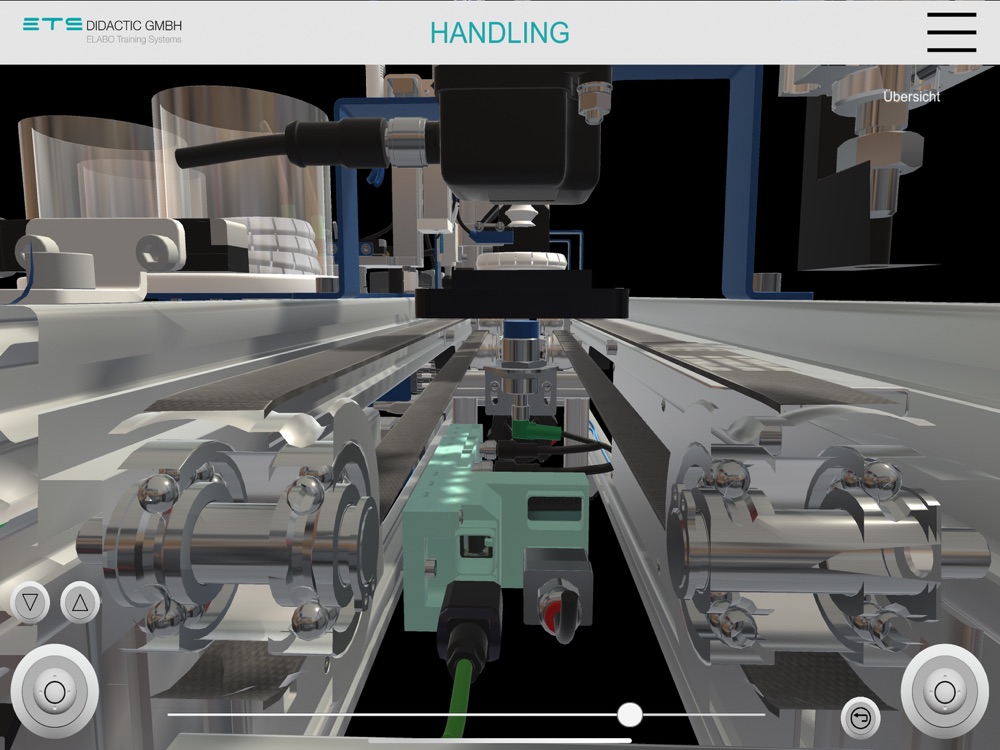Click the white slider handle

629,714
